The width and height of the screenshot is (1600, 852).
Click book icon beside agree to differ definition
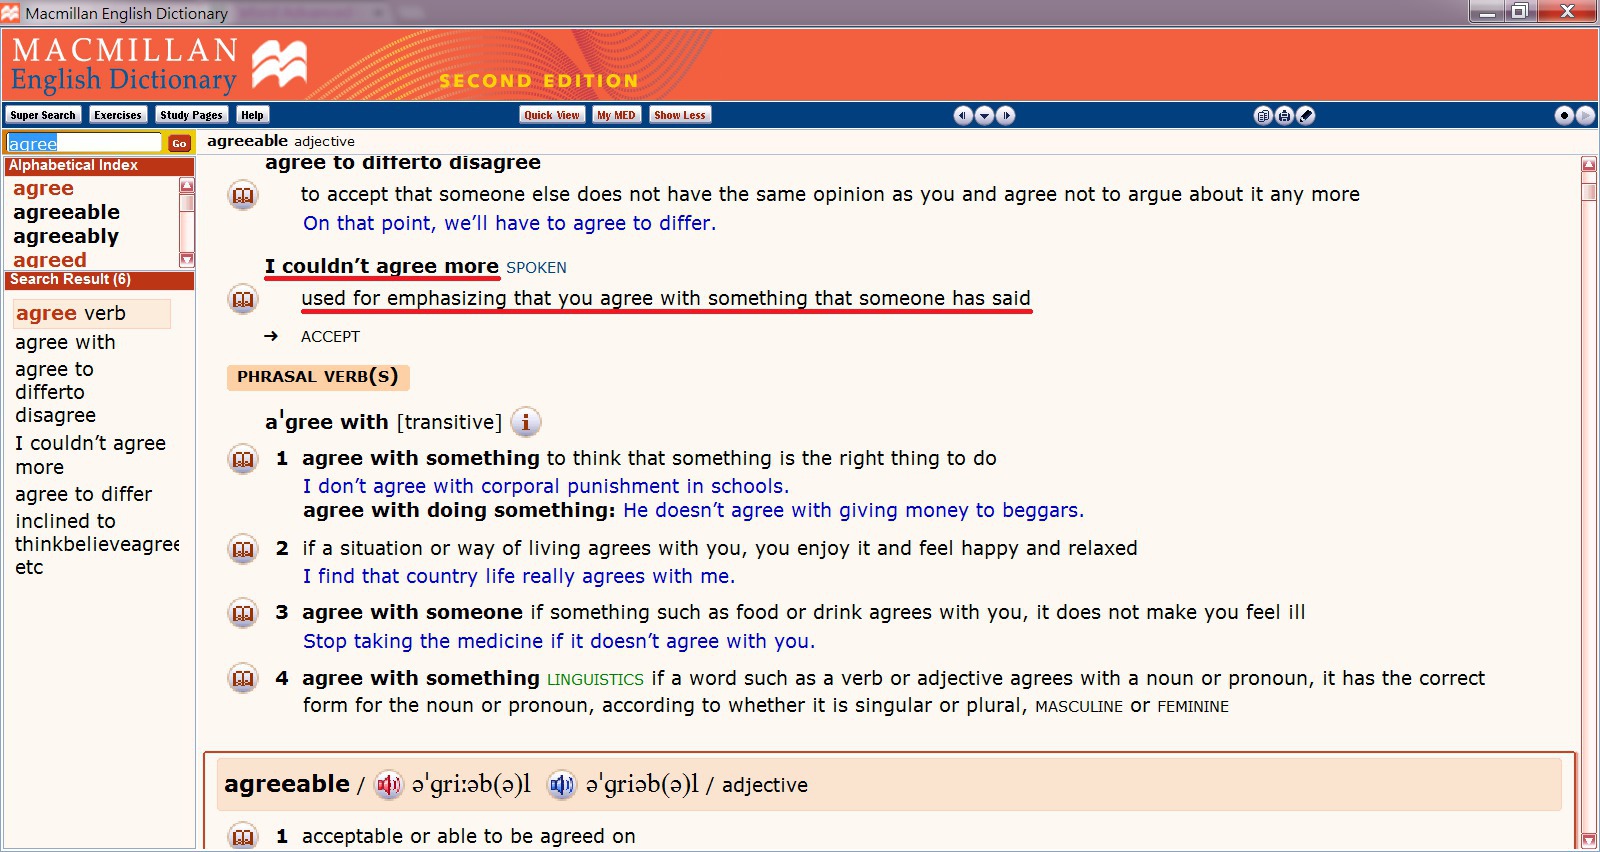tap(243, 195)
